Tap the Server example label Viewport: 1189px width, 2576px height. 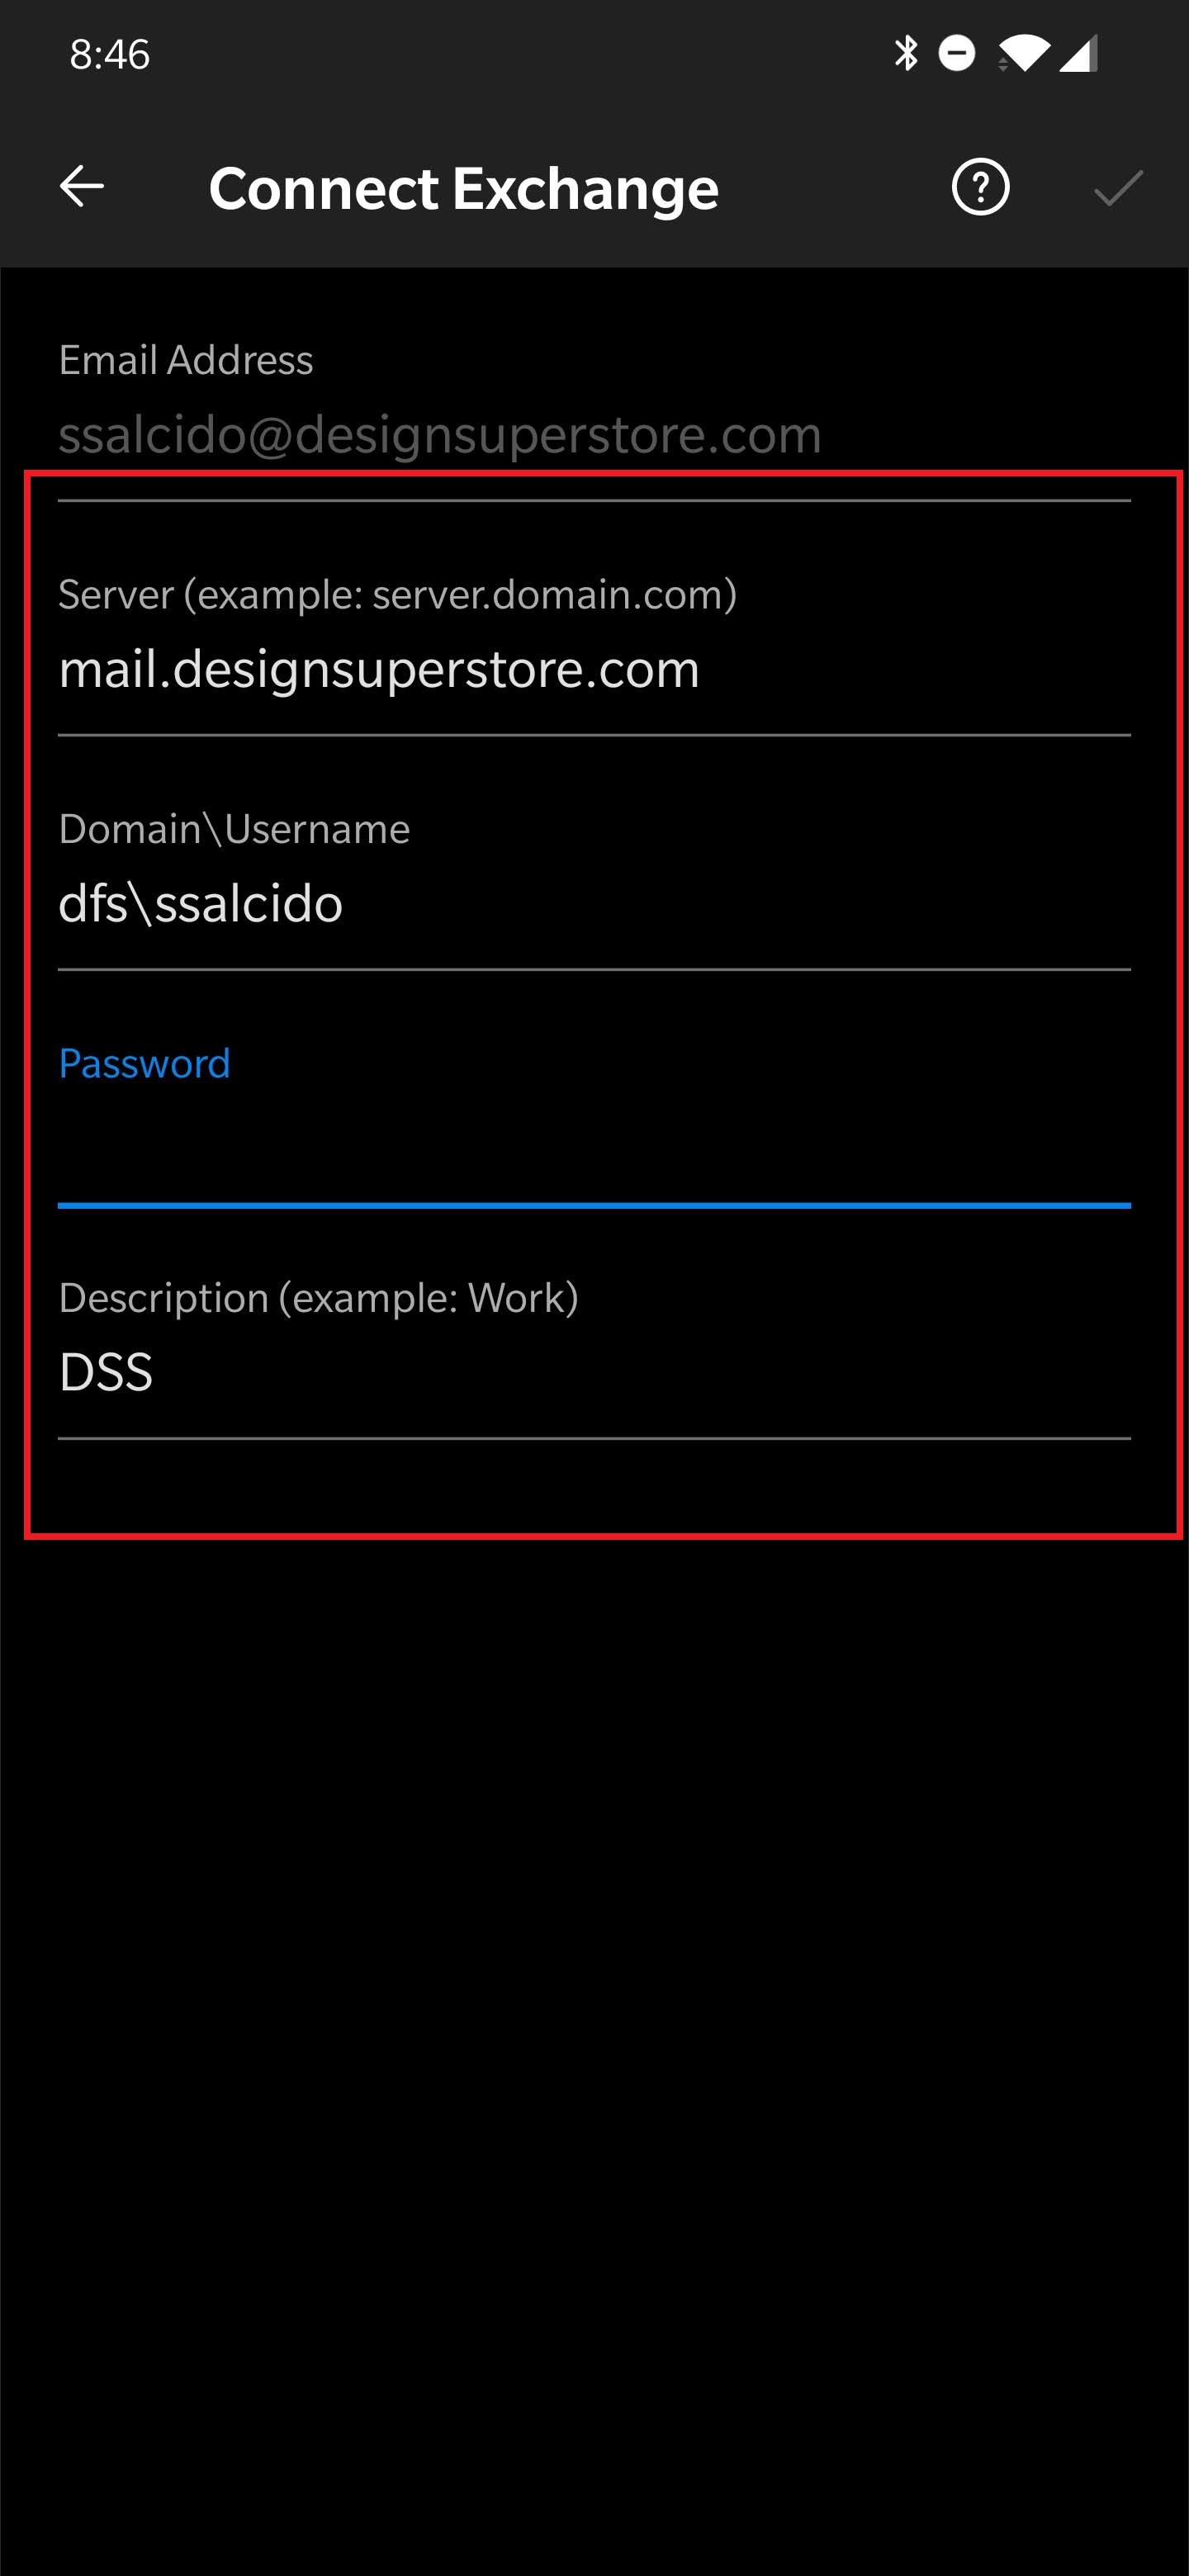(398, 595)
